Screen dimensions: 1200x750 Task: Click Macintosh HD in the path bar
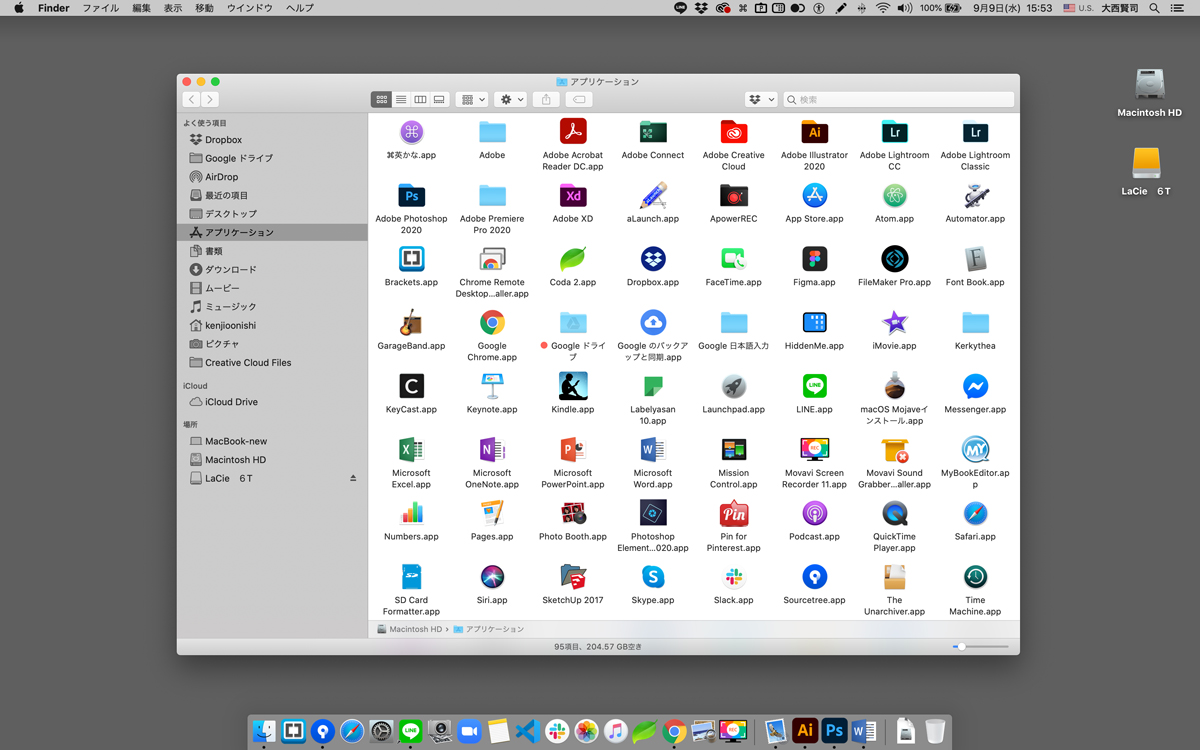[409, 629]
